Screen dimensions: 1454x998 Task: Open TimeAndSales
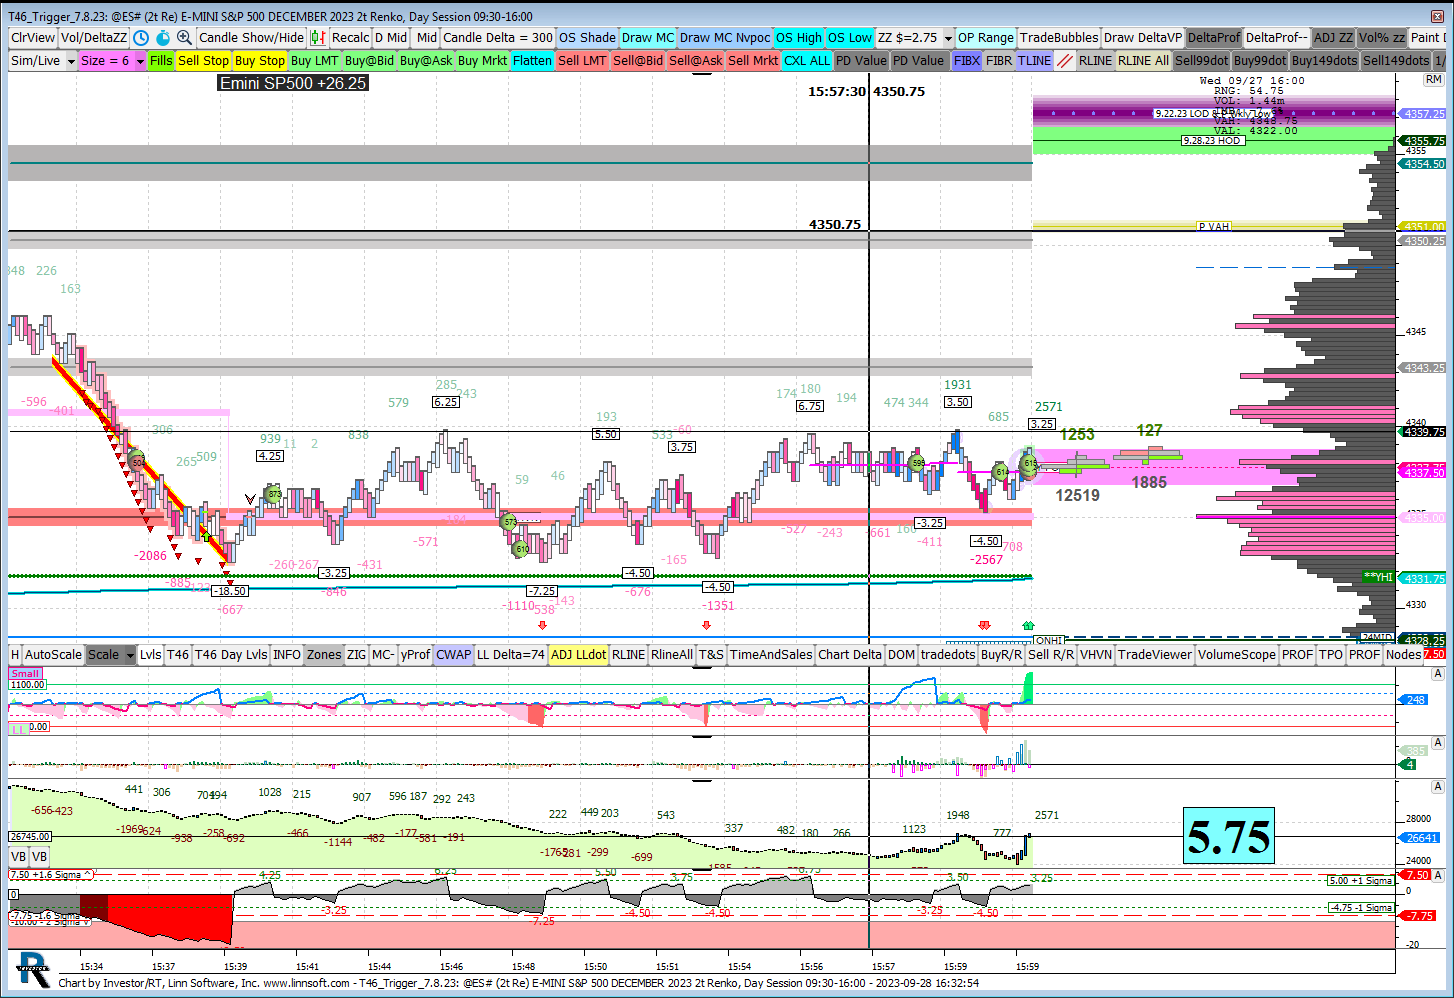[771, 654]
